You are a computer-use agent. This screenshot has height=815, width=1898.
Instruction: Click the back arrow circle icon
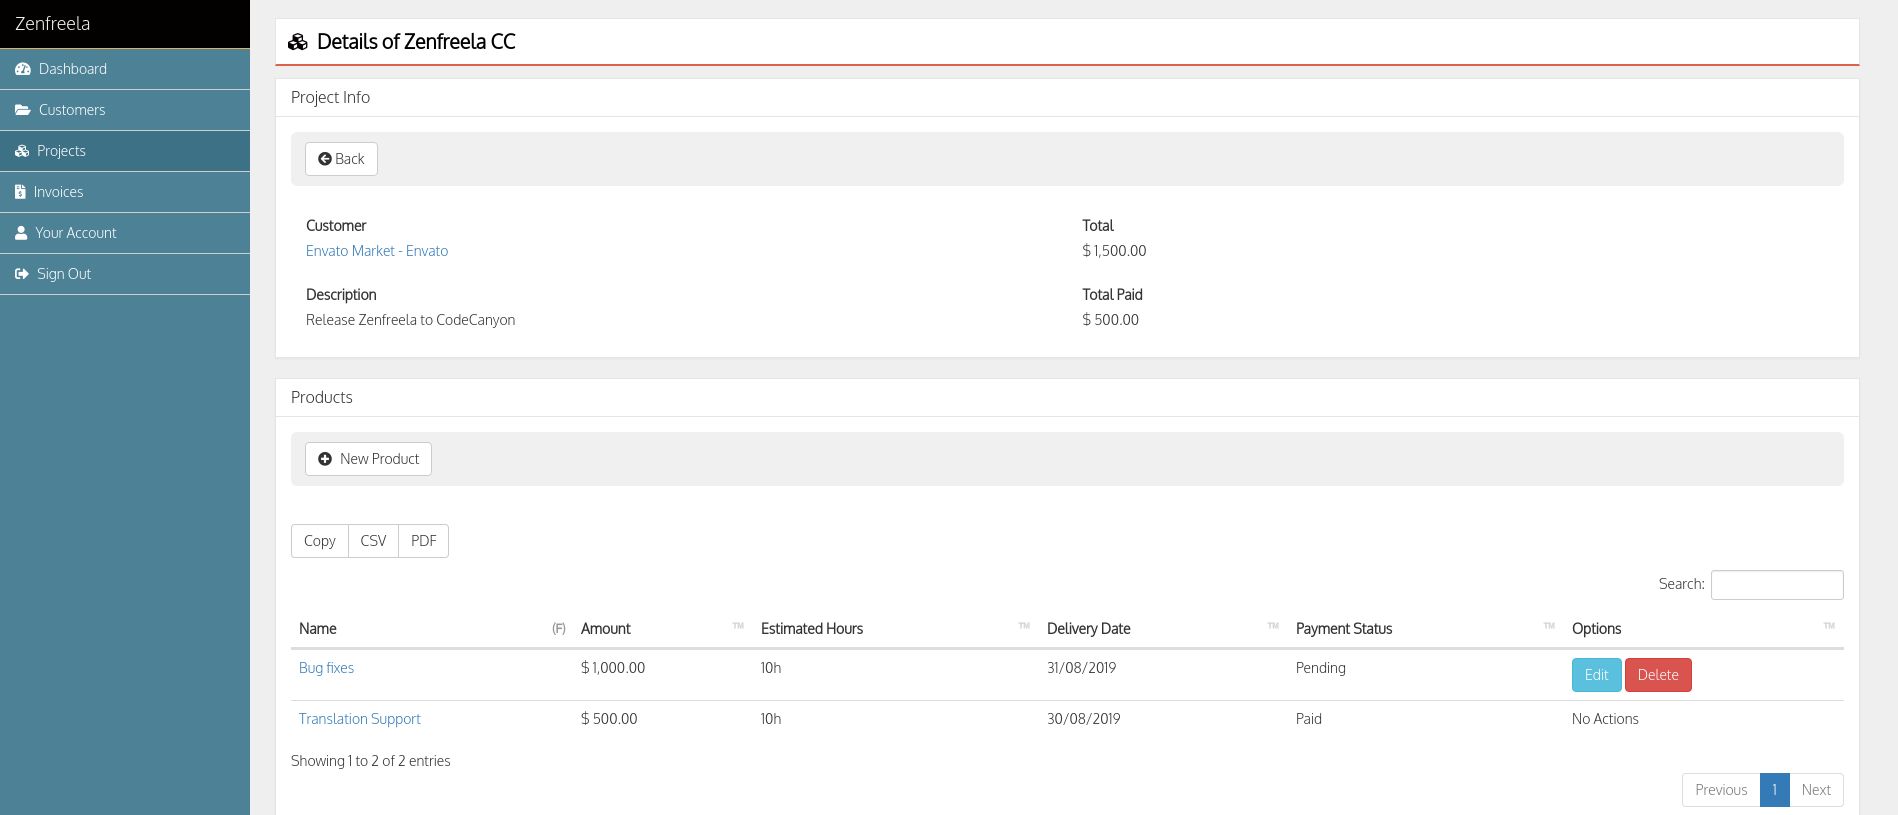coord(325,159)
